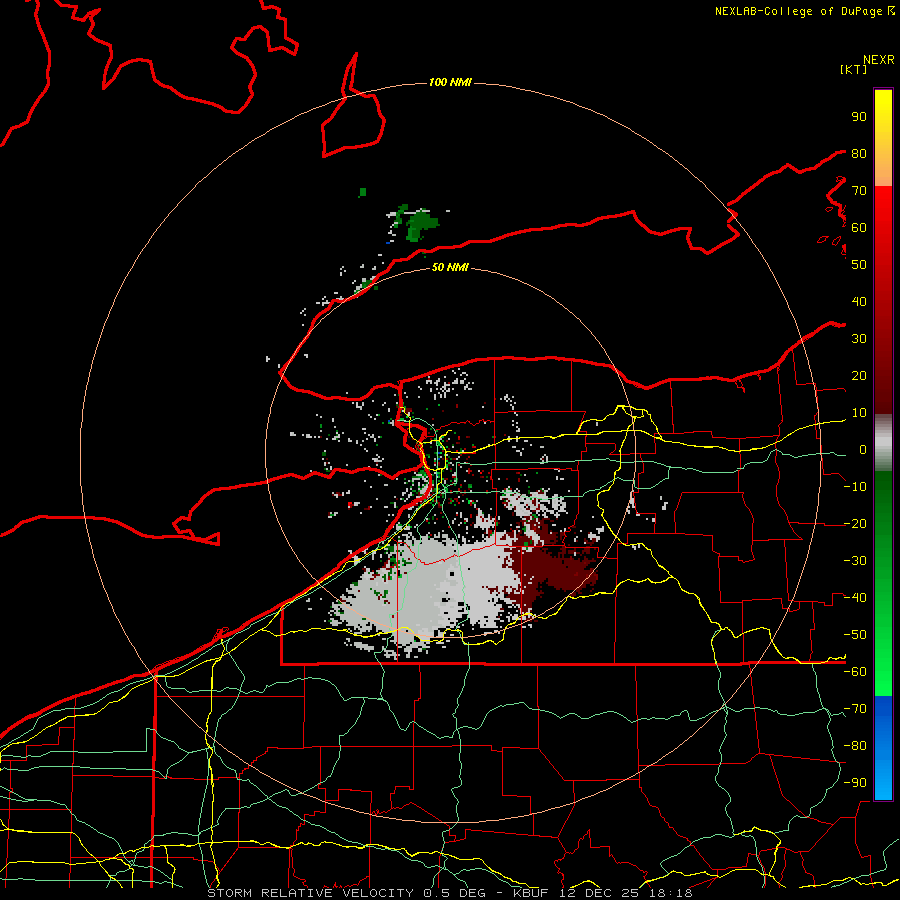This screenshot has height=900, width=900.
Task: Select the -60 value on the velocity scale
Action: point(855,672)
